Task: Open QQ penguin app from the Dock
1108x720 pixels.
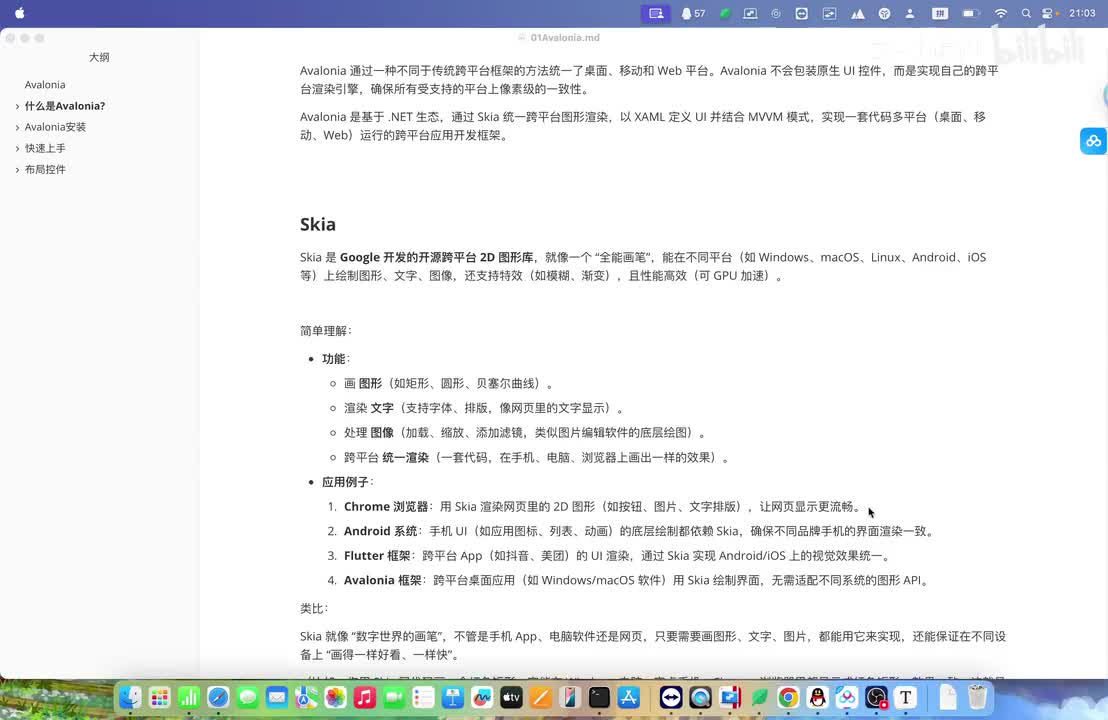Action: point(818,698)
